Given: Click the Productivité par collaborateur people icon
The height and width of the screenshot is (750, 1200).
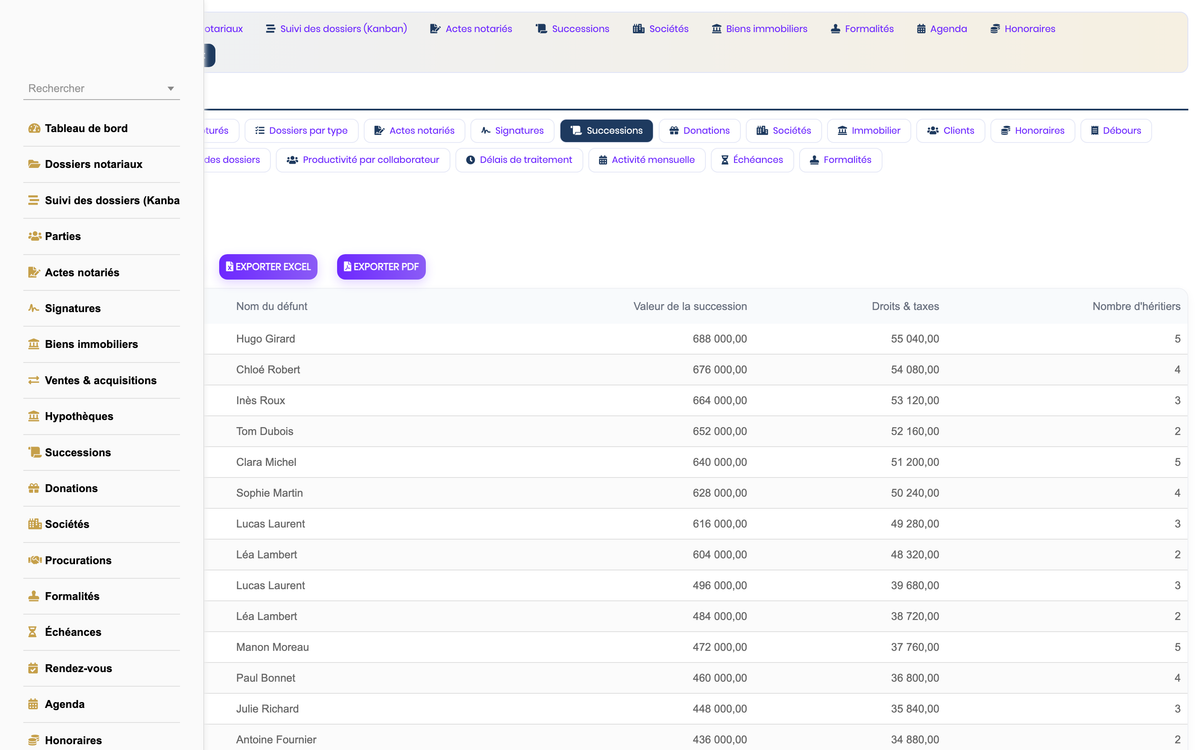Looking at the screenshot, I should tap(292, 160).
